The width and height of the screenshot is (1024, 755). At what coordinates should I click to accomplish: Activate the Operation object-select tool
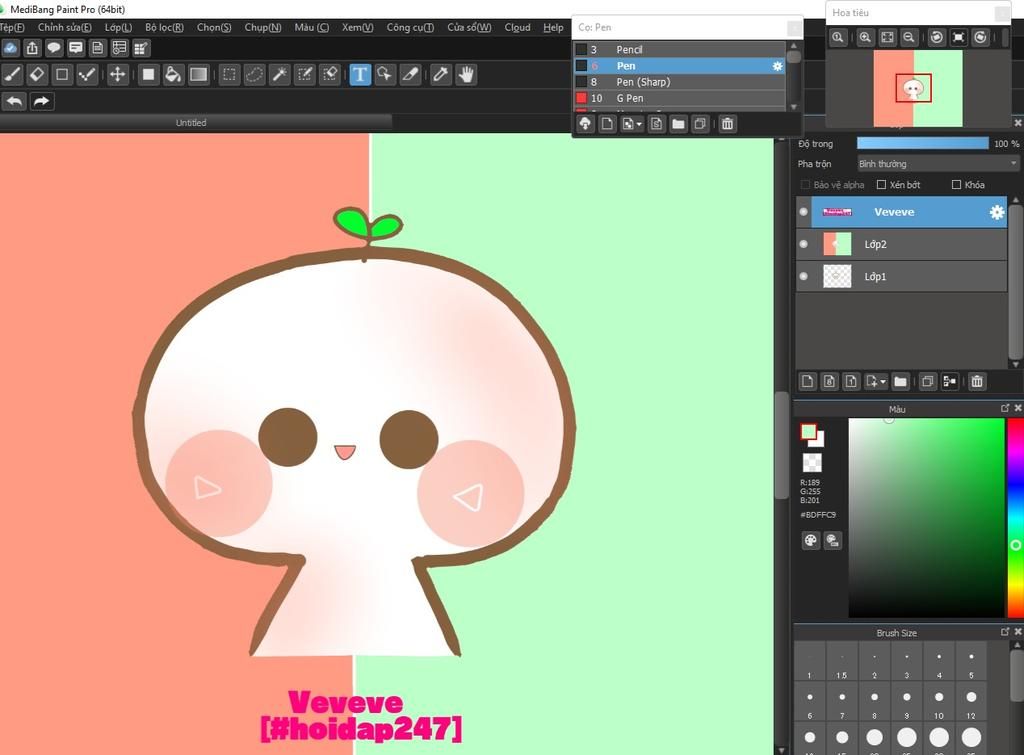[385, 74]
